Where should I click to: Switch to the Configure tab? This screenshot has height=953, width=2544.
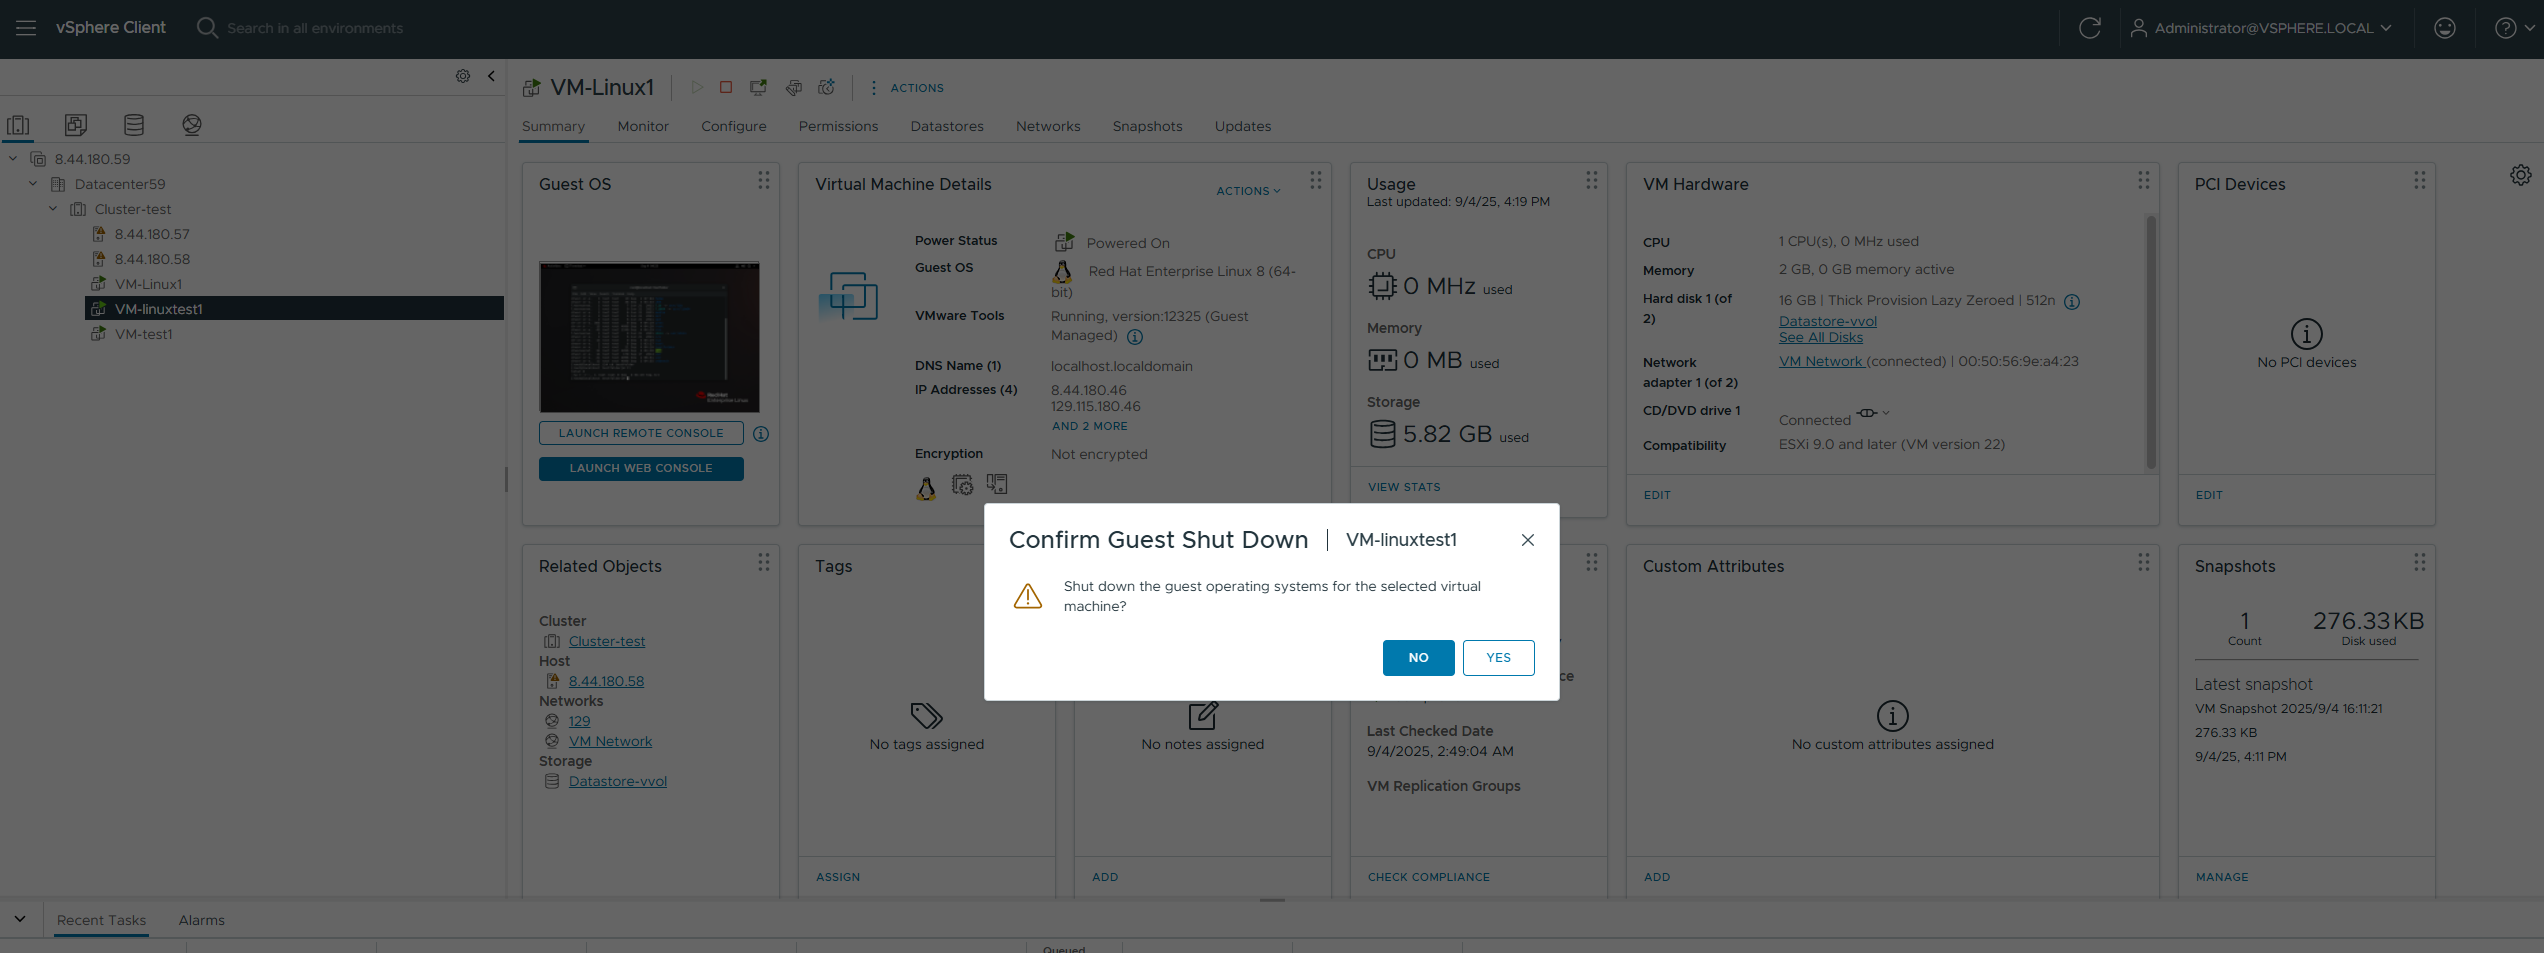coord(734,126)
